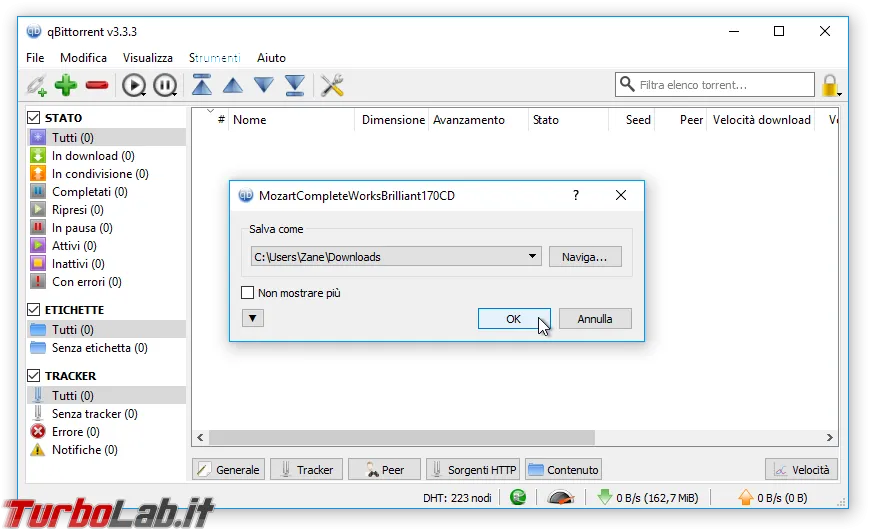Switch to the Generale tab
Image resolution: width=870 pixels, height=531 pixels.
(x=229, y=469)
